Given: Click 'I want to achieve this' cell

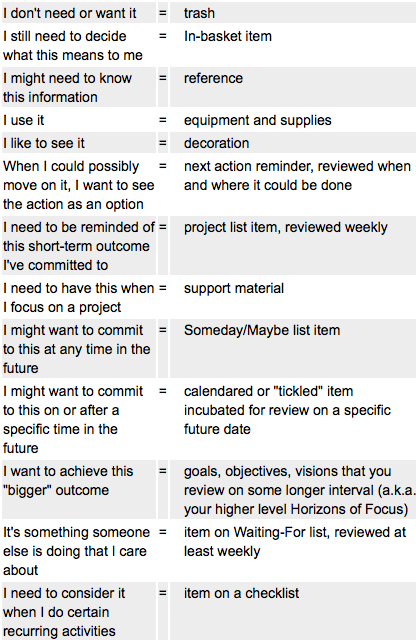Looking at the screenshot, I should pyautogui.click(x=79, y=489).
